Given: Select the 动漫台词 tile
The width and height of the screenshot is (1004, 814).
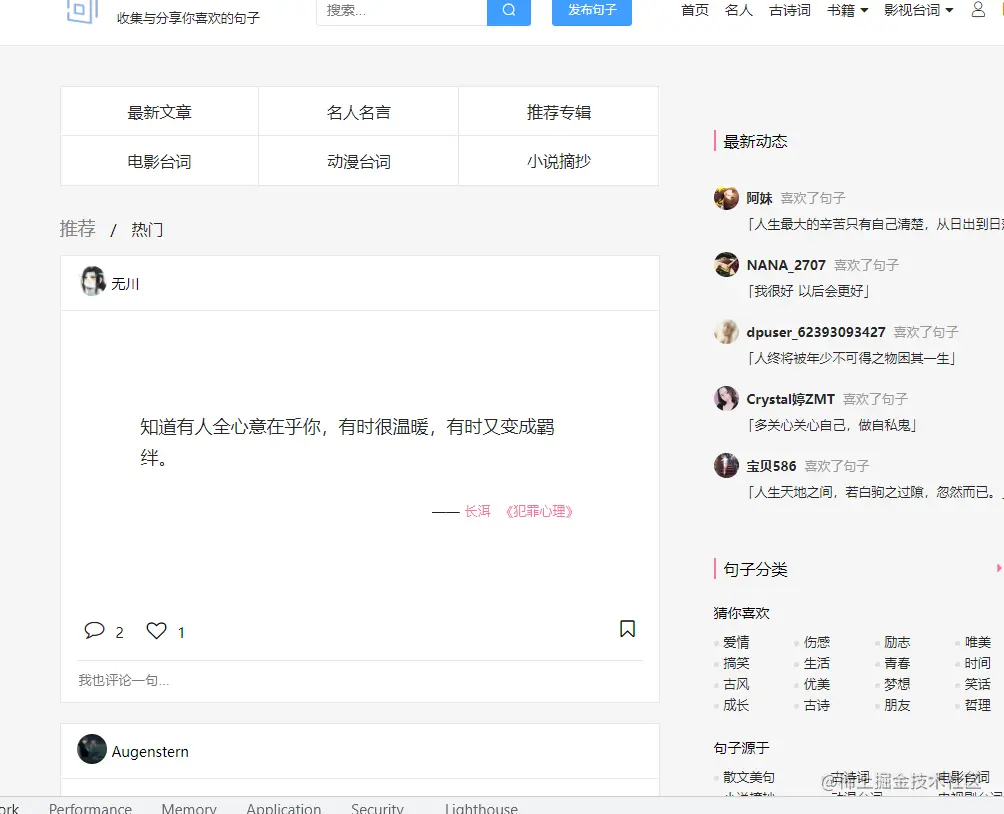Looking at the screenshot, I should coord(359,161).
